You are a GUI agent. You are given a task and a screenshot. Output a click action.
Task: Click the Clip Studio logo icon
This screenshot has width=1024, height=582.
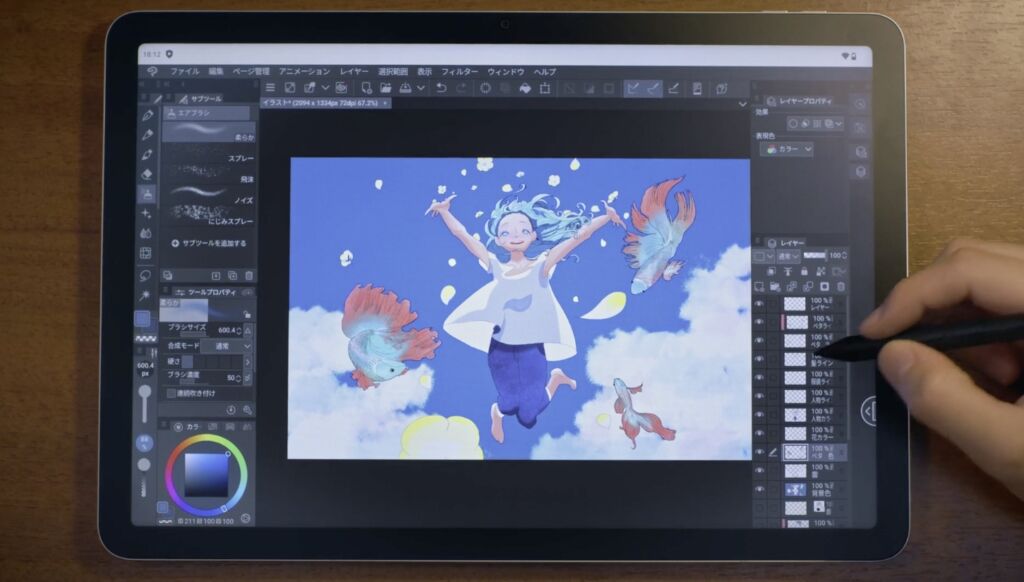click(152, 71)
